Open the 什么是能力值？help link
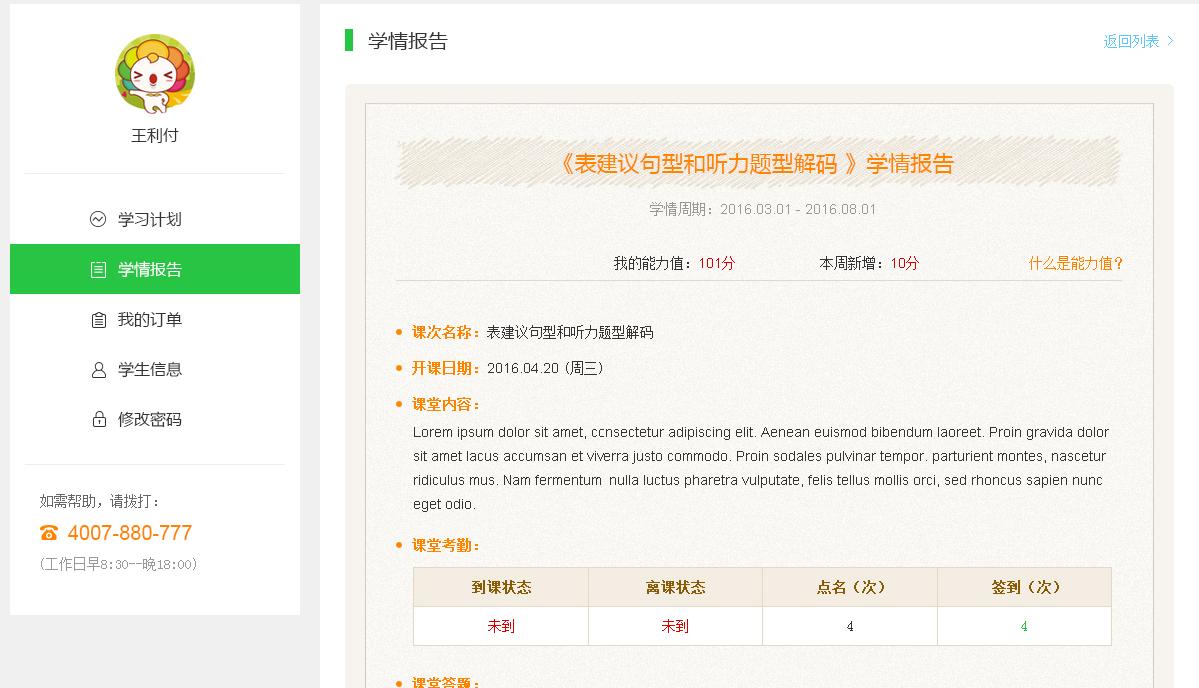1199x688 pixels. pyautogui.click(x=1074, y=263)
